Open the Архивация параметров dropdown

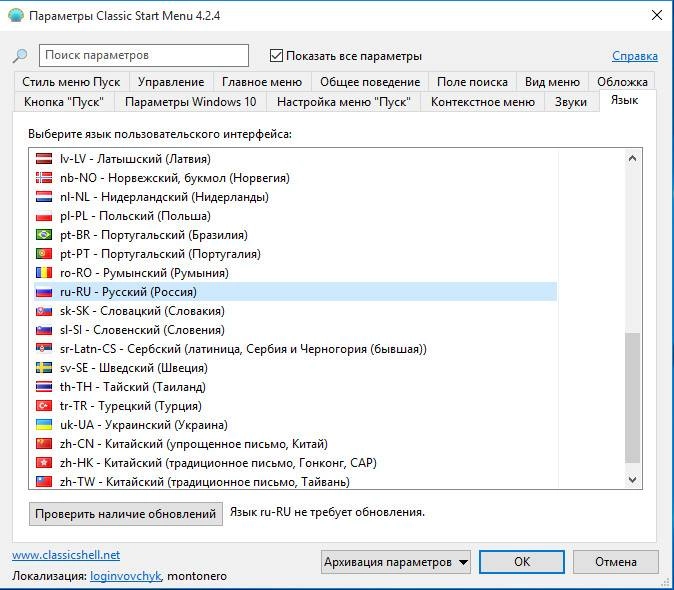click(395, 562)
